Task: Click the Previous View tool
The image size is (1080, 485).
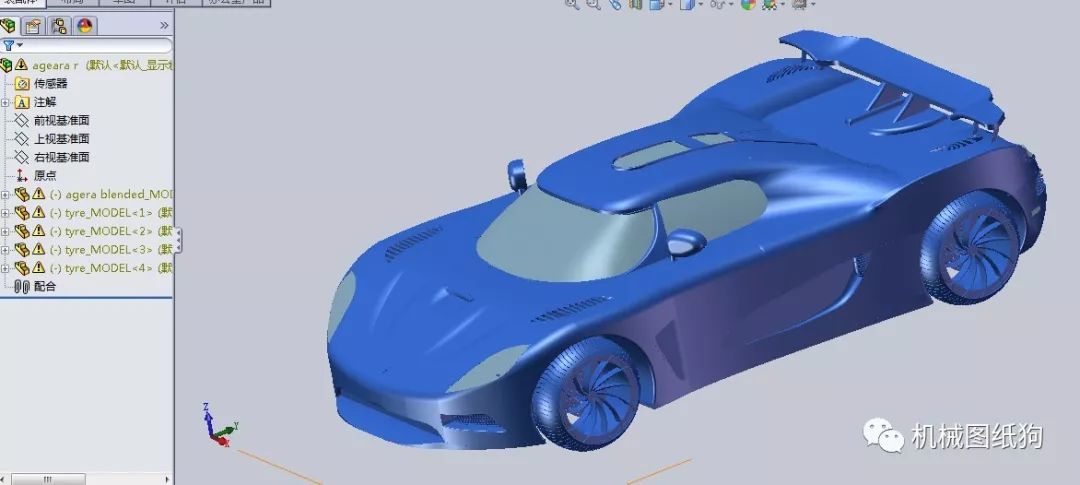Action: pyautogui.click(x=614, y=4)
